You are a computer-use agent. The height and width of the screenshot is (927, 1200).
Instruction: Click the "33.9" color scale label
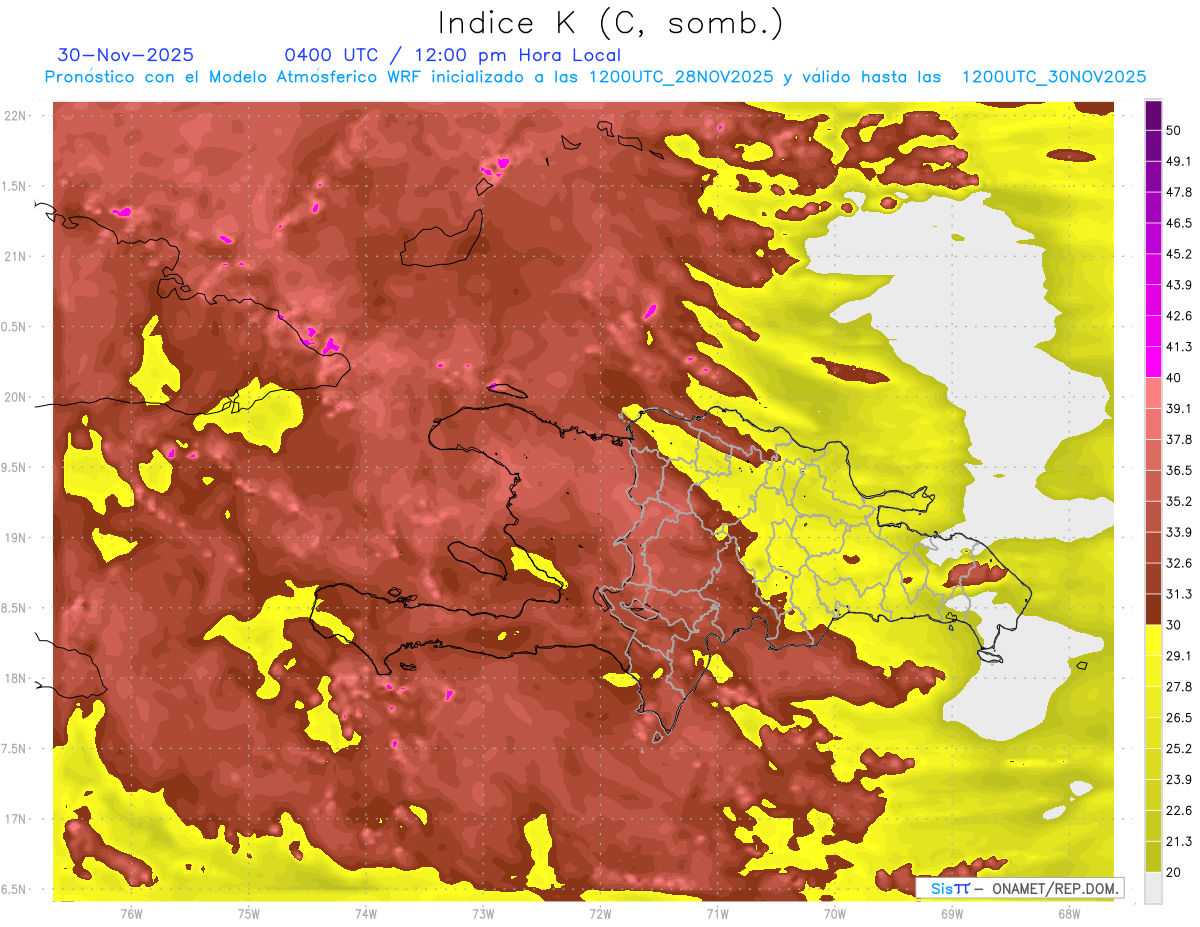click(x=1179, y=532)
